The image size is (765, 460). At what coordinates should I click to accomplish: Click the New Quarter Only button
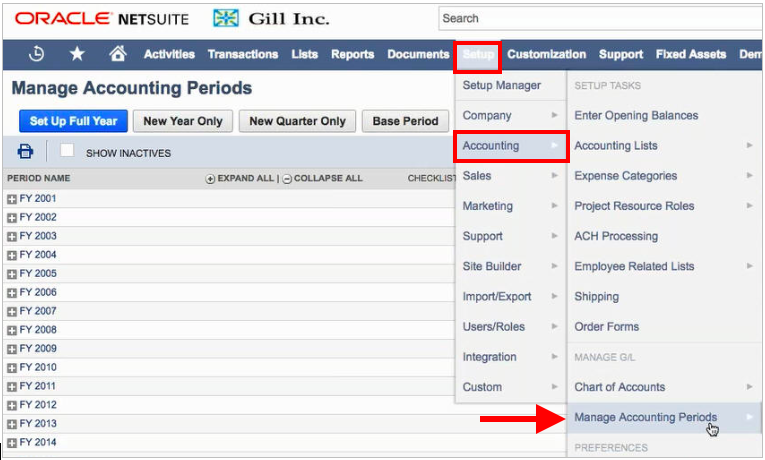[297, 121]
